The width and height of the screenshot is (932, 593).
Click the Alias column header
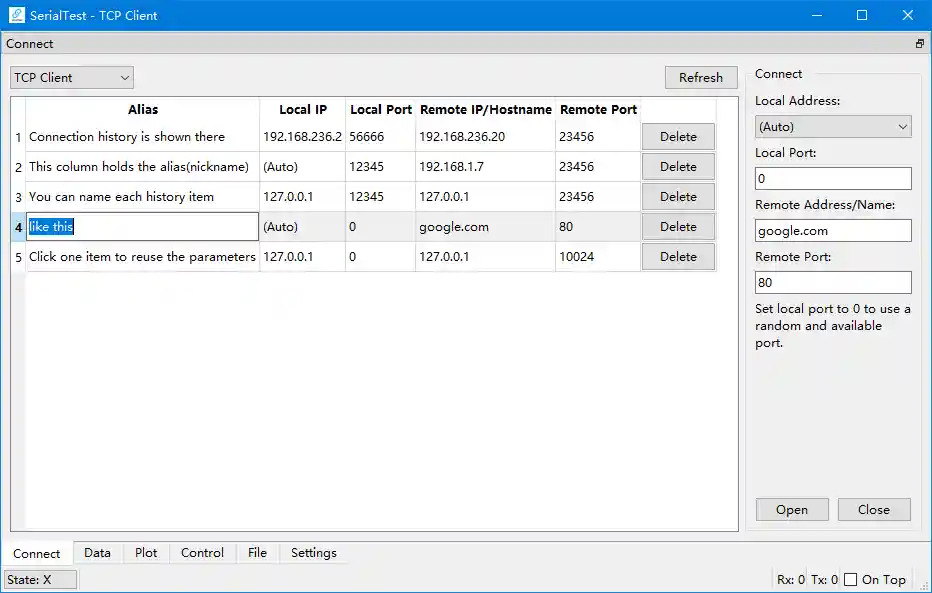point(142,109)
